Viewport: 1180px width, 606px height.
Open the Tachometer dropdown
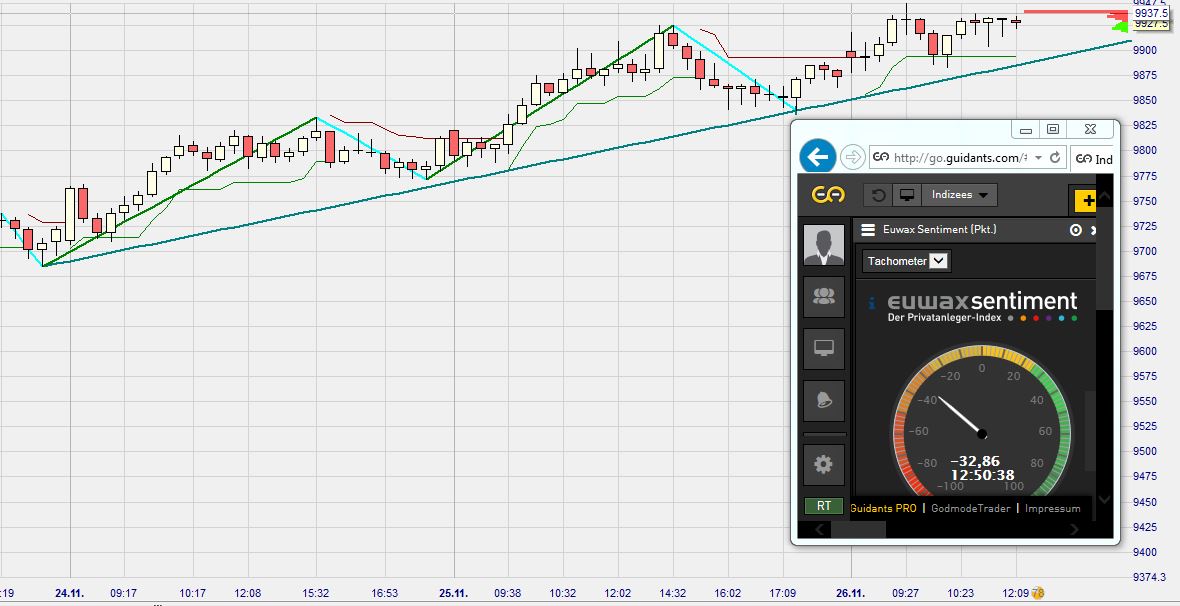937,261
